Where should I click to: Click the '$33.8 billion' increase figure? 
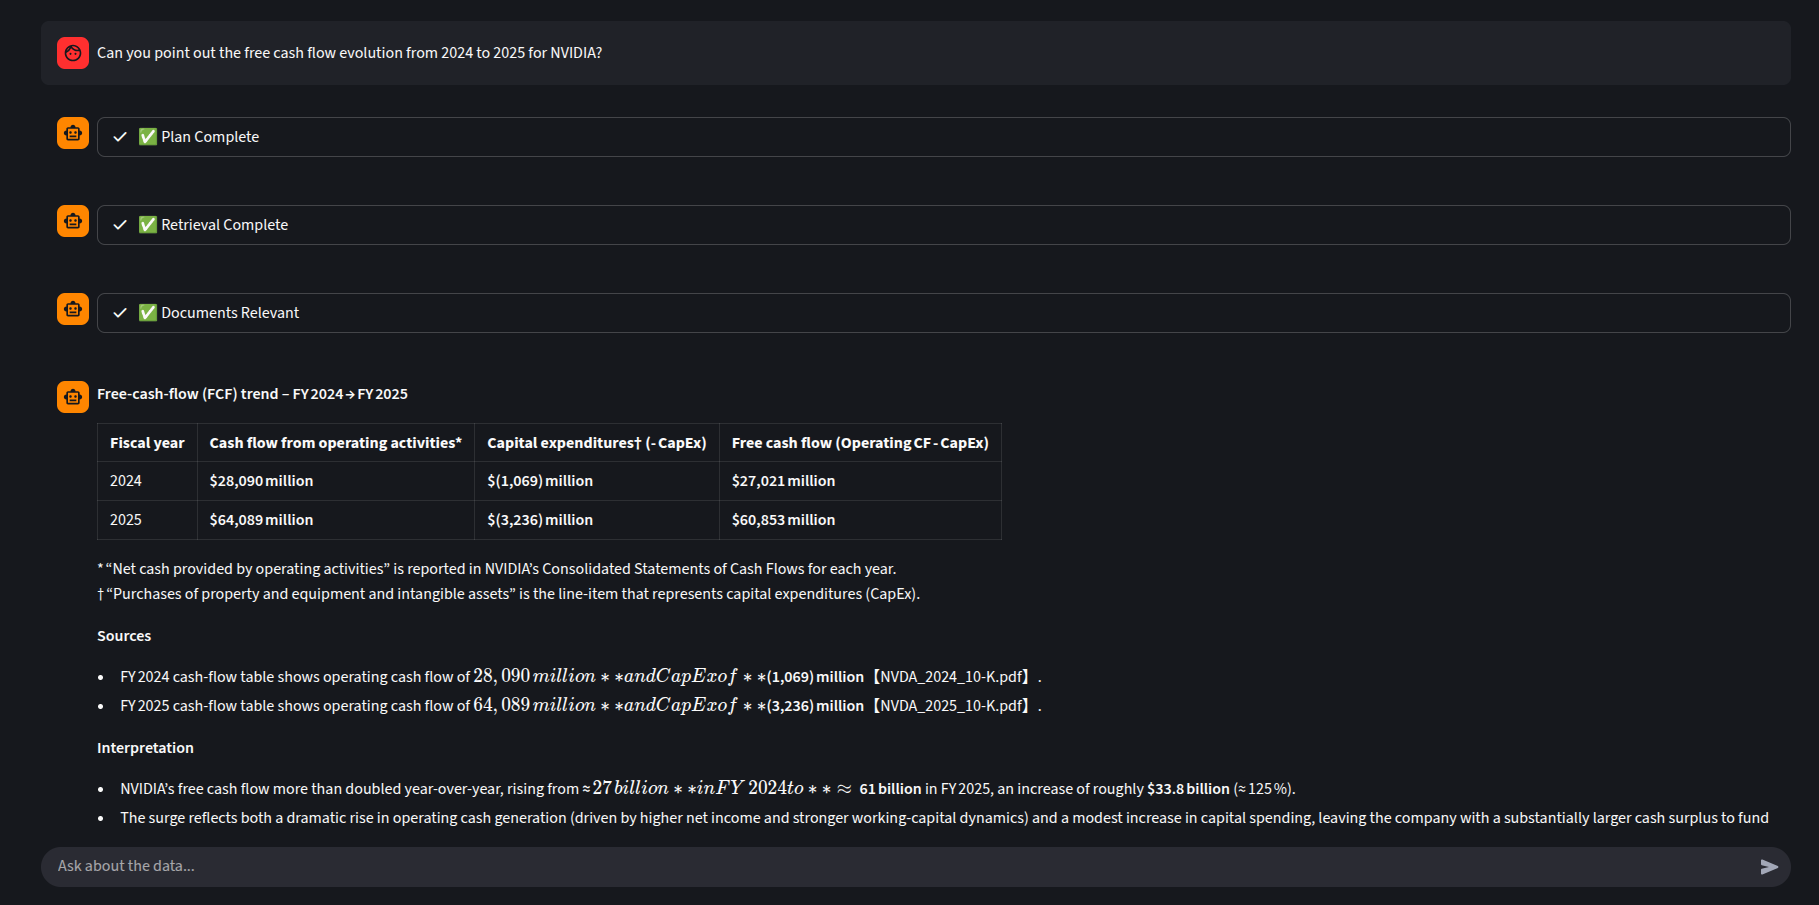point(1188,789)
